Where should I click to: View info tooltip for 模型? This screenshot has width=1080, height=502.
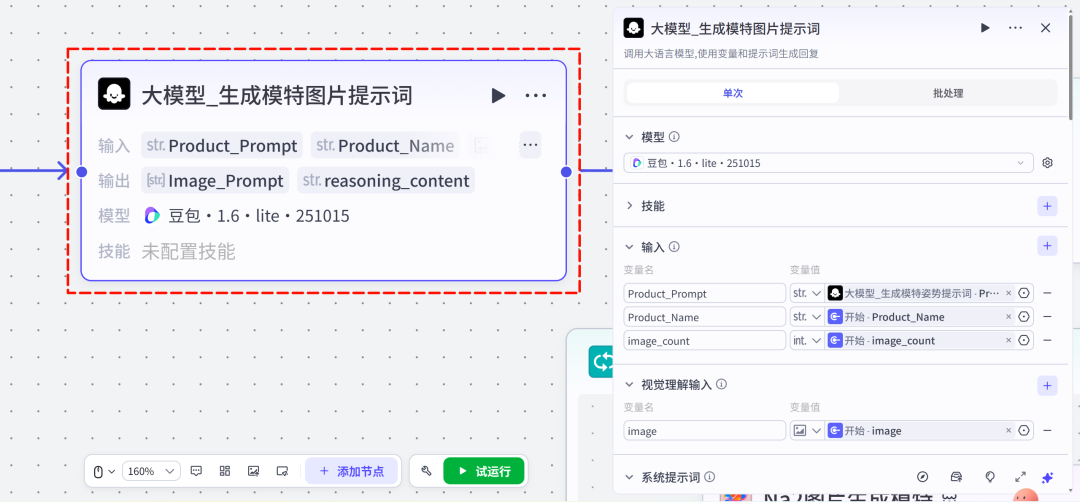click(x=674, y=137)
